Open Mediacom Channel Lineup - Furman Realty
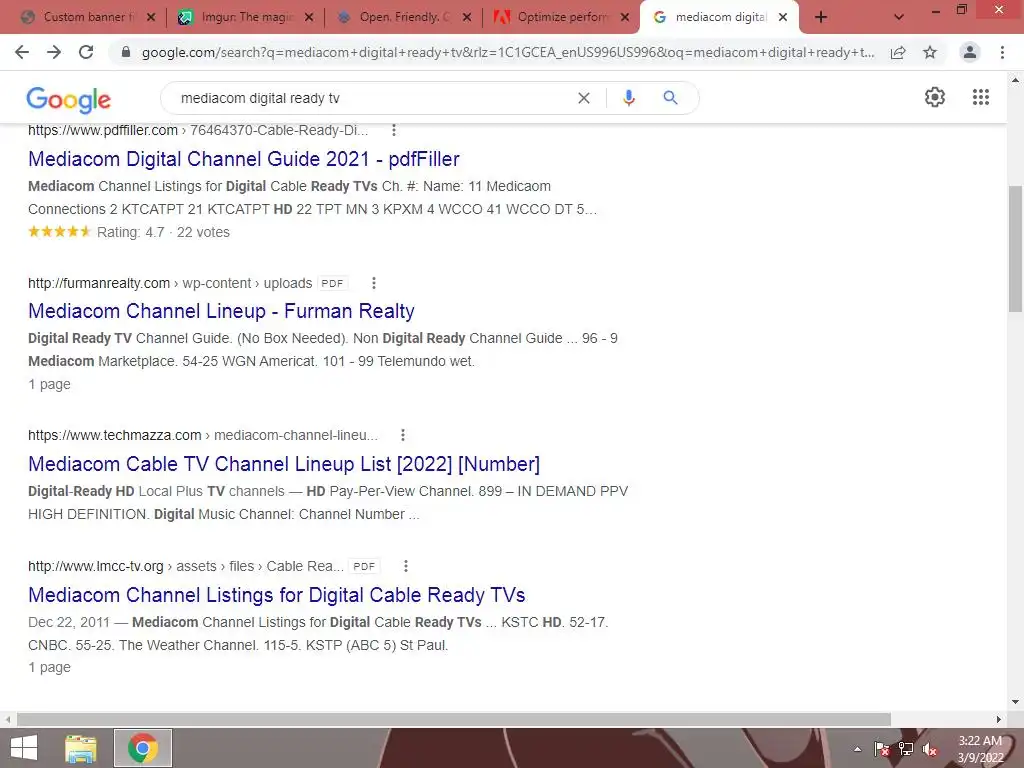 coord(221,311)
